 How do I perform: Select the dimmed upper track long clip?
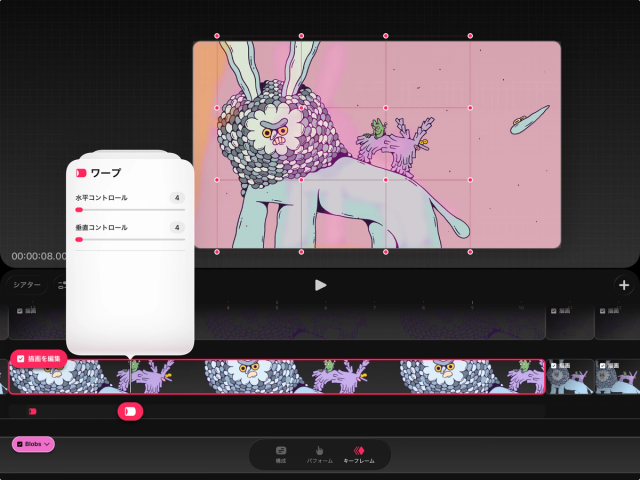pyautogui.click(x=277, y=322)
